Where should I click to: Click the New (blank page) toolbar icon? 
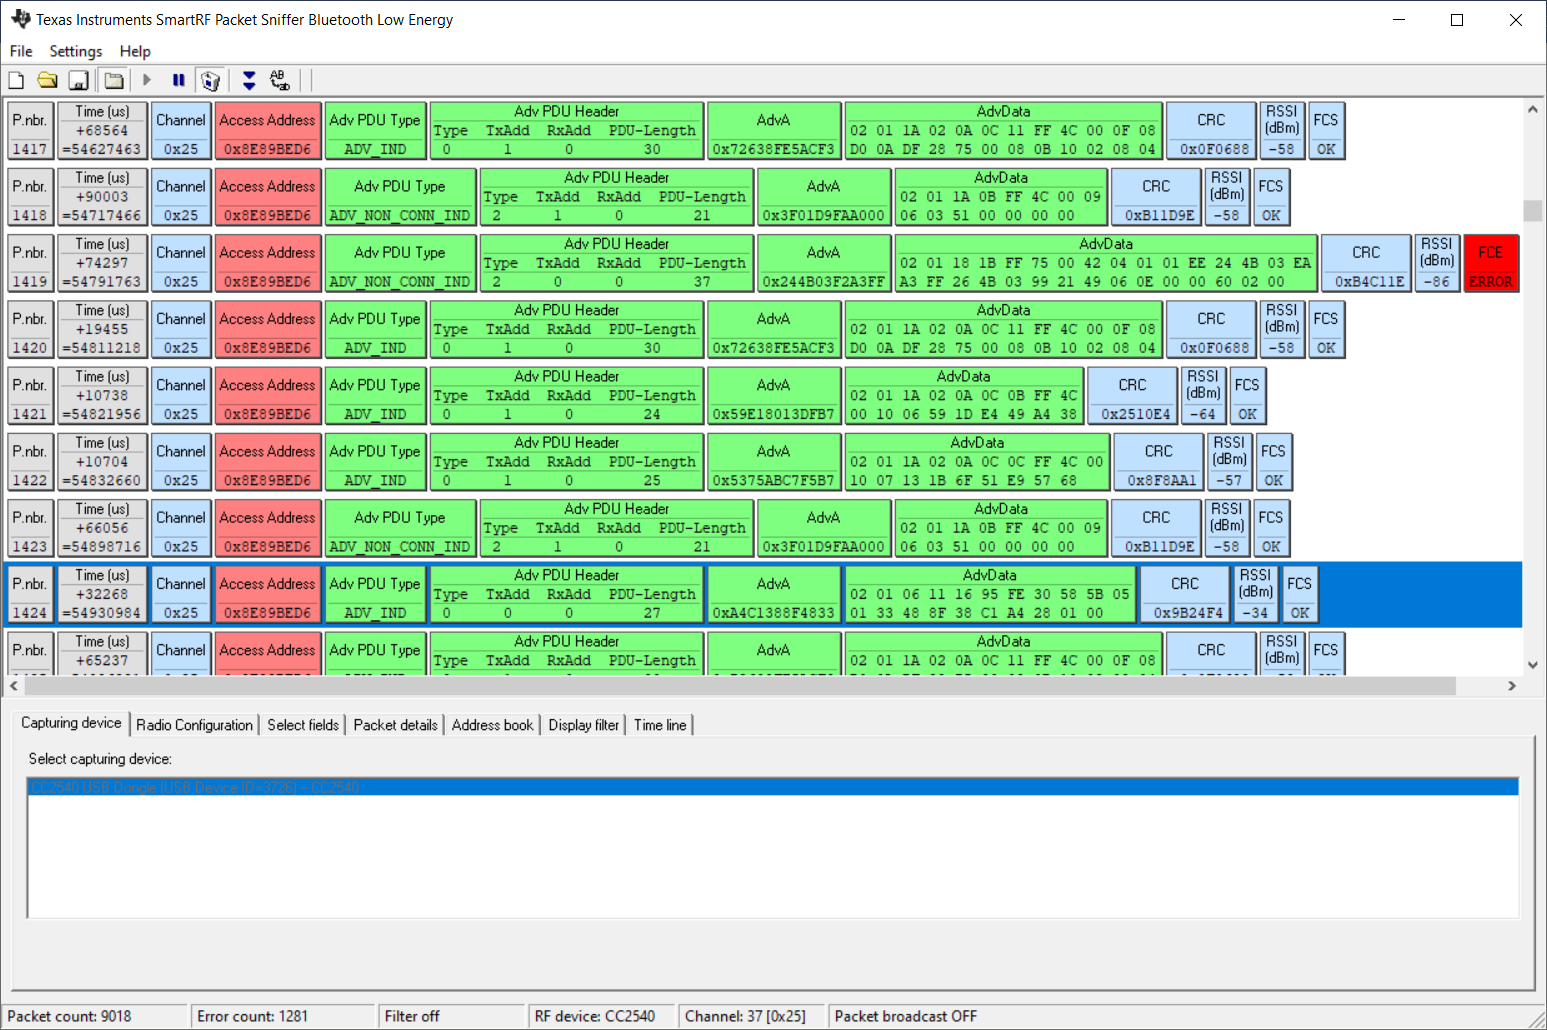pos(16,80)
